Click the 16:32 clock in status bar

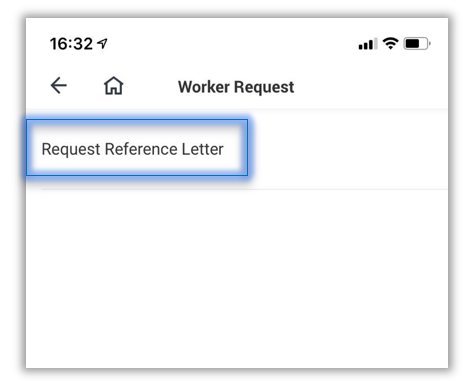(x=71, y=44)
